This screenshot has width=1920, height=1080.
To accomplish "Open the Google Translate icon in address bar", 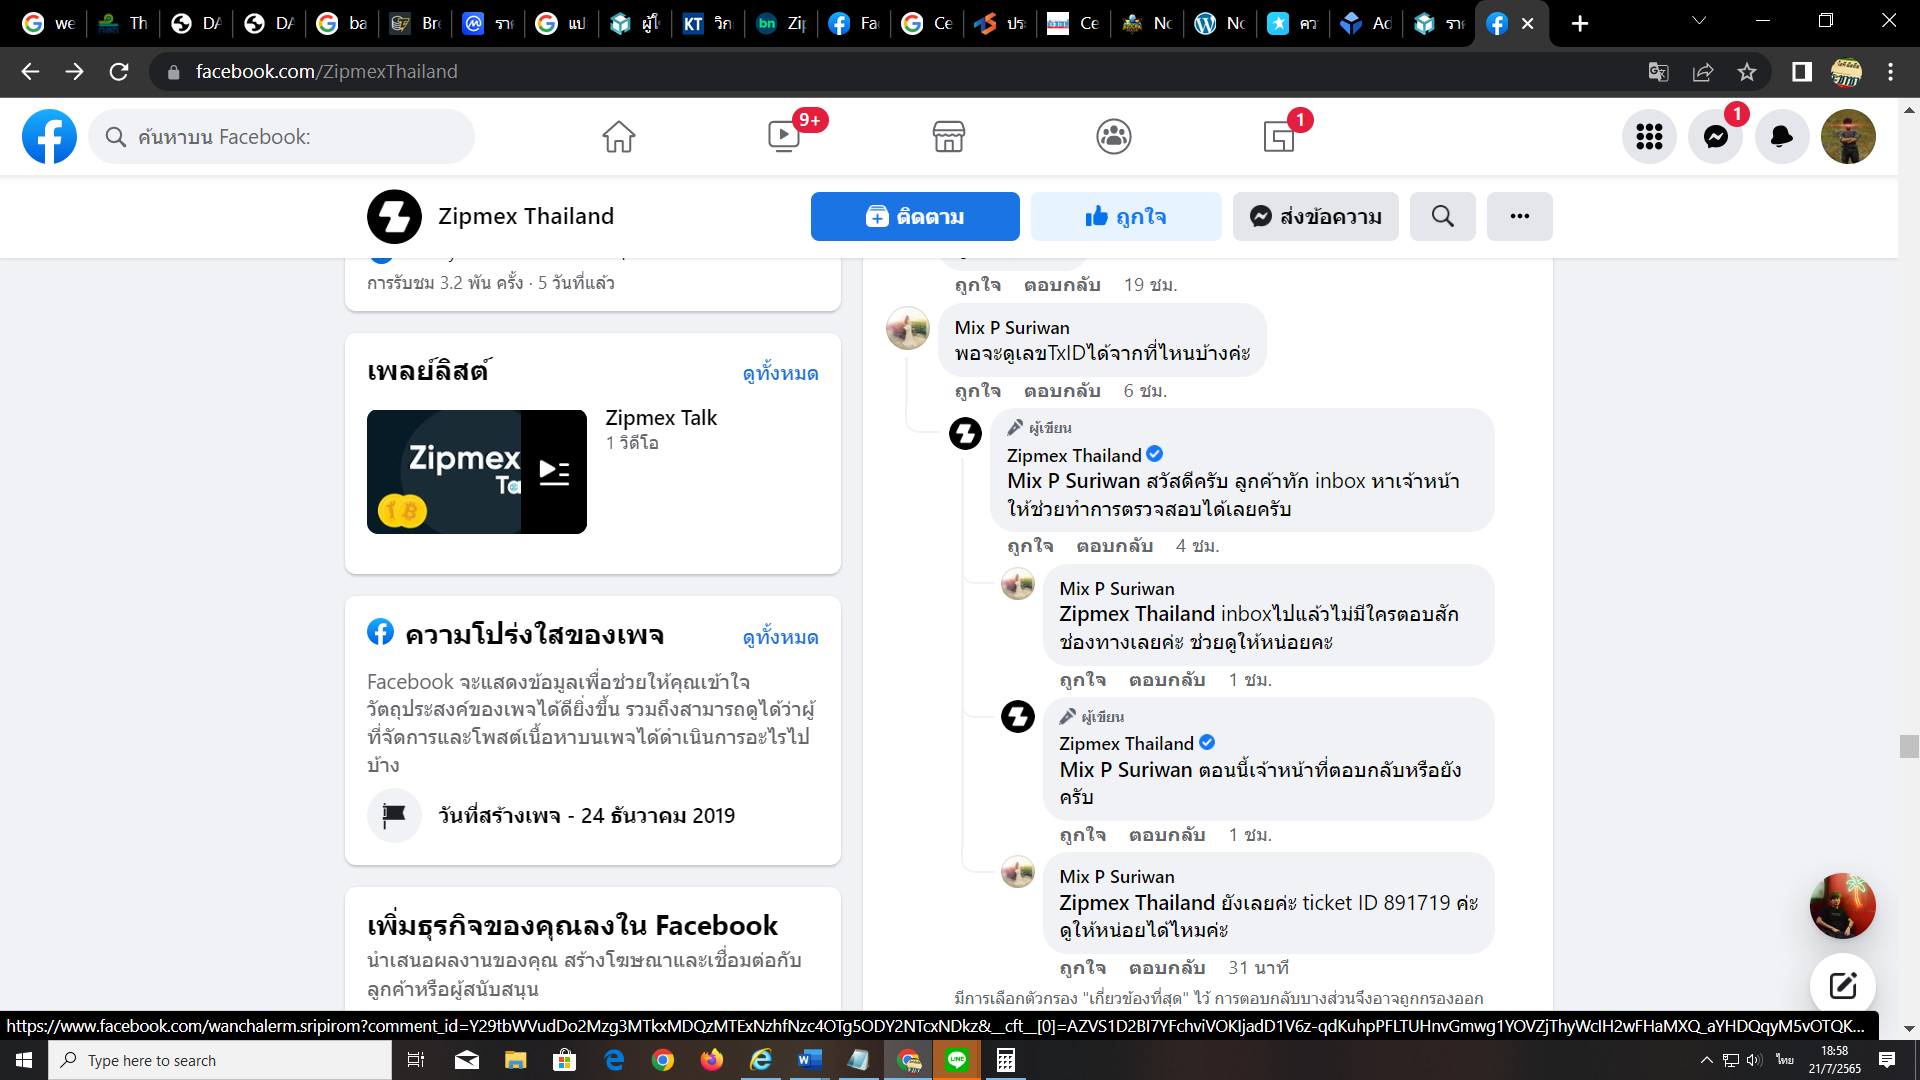I will [x=1658, y=71].
